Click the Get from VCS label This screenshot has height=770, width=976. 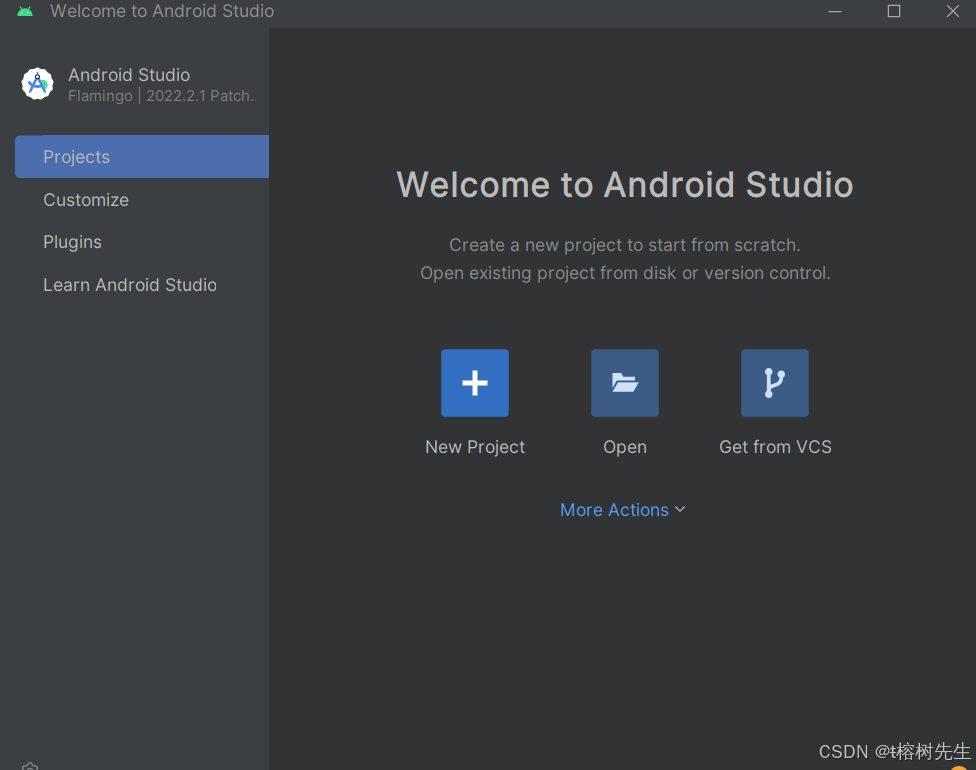tap(776, 447)
